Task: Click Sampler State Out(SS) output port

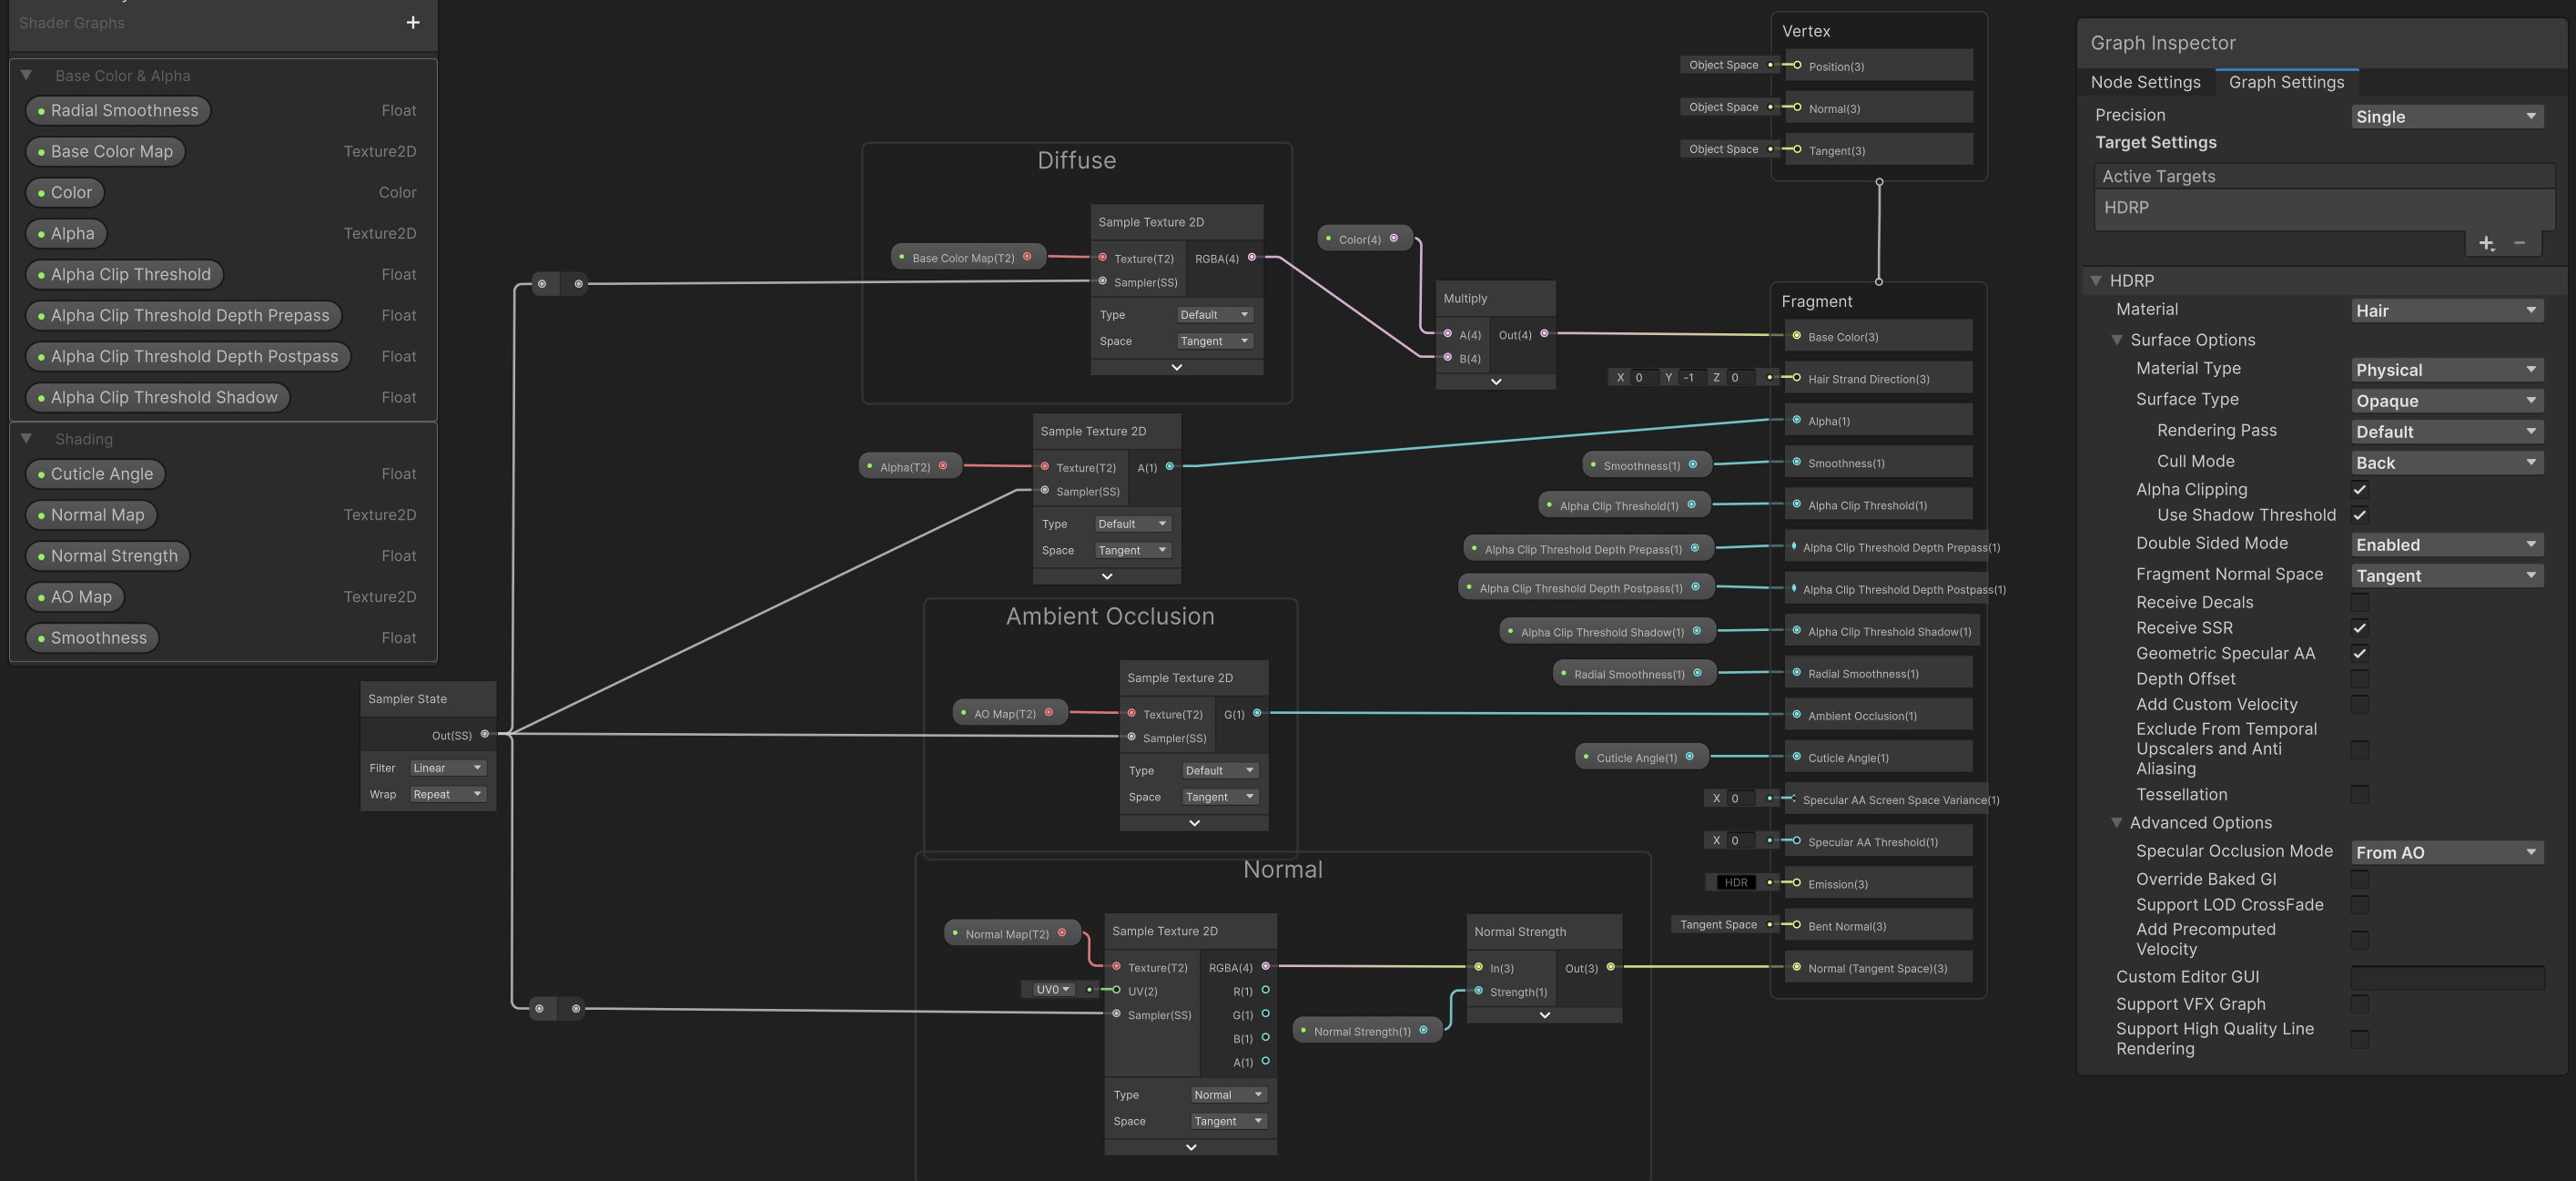Action: pyautogui.click(x=485, y=734)
